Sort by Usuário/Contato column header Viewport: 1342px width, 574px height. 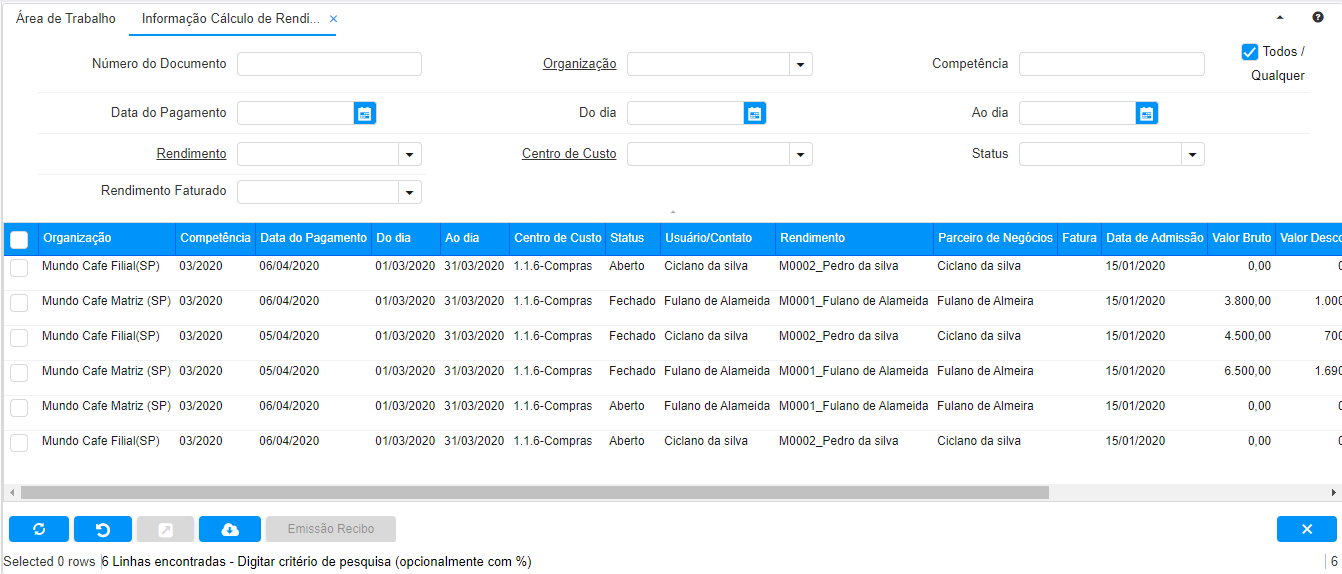(x=718, y=238)
